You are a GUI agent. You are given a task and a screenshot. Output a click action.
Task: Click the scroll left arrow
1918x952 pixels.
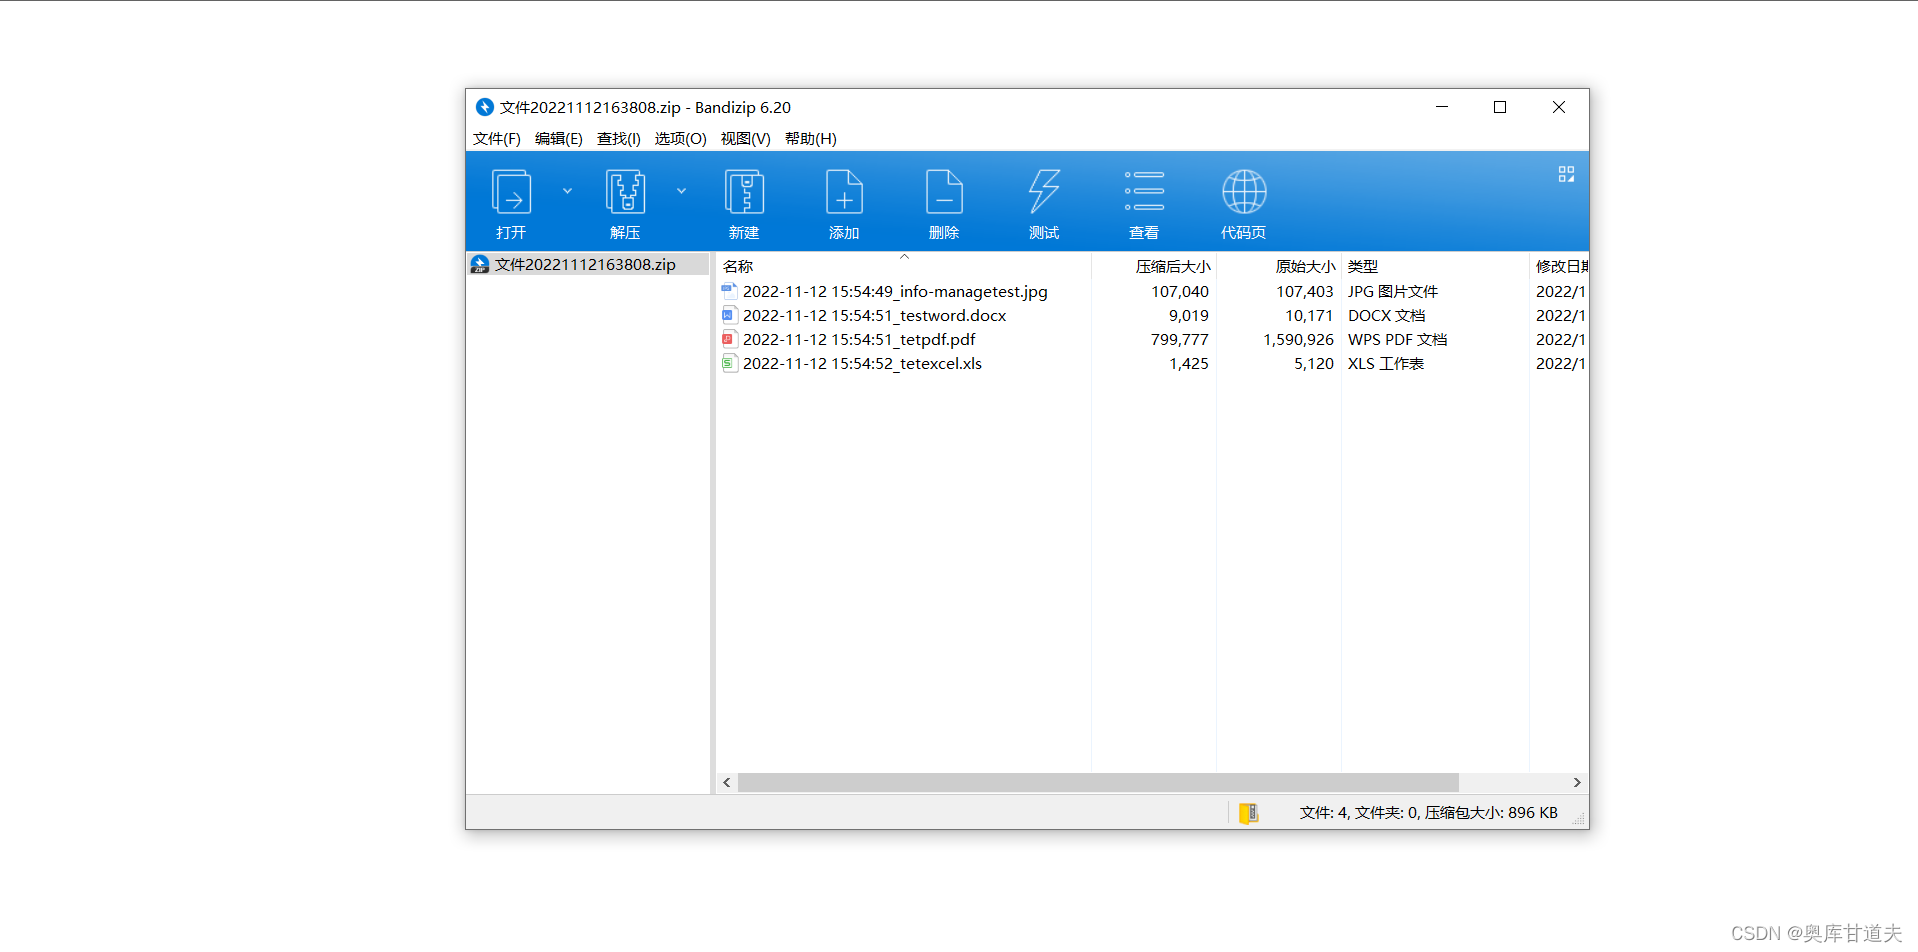[727, 782]
